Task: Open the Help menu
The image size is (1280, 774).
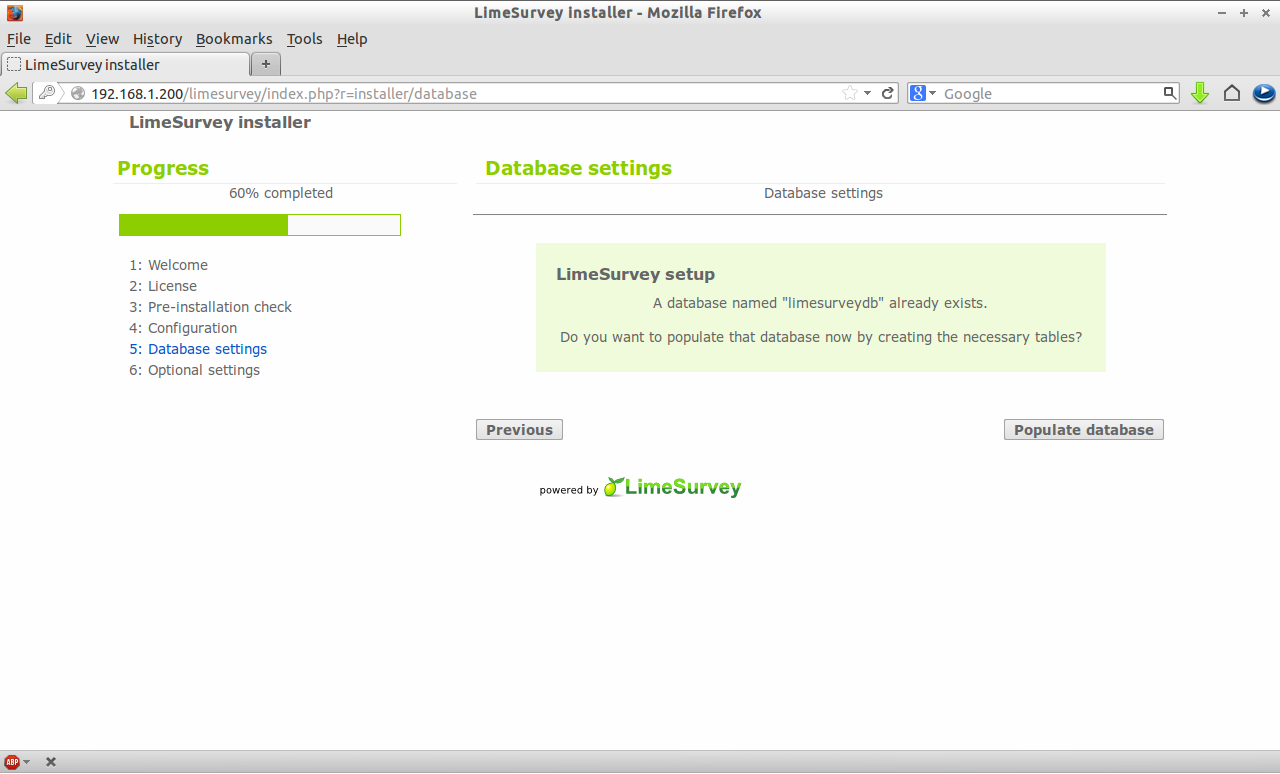Action: click(352, 39)
